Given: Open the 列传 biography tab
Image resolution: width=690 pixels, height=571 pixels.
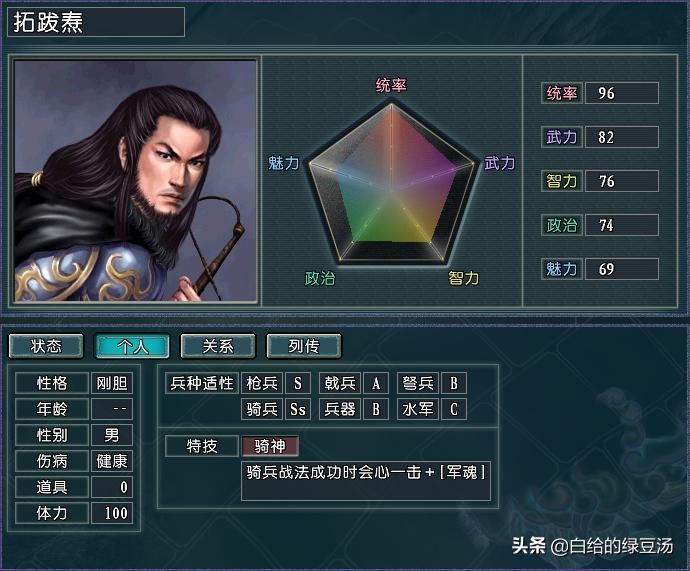Looking at the screenshot, I should 304,346.
